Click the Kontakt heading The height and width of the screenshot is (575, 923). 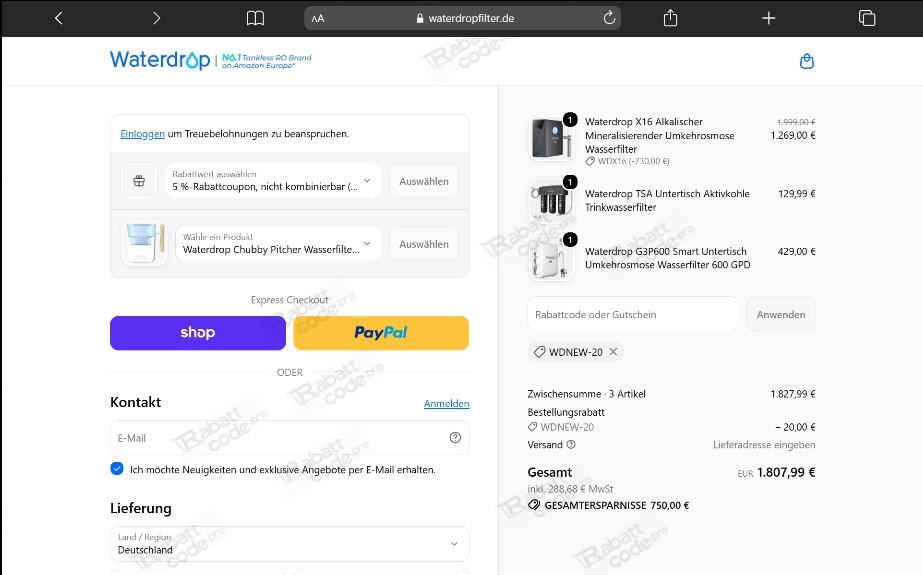135,402
